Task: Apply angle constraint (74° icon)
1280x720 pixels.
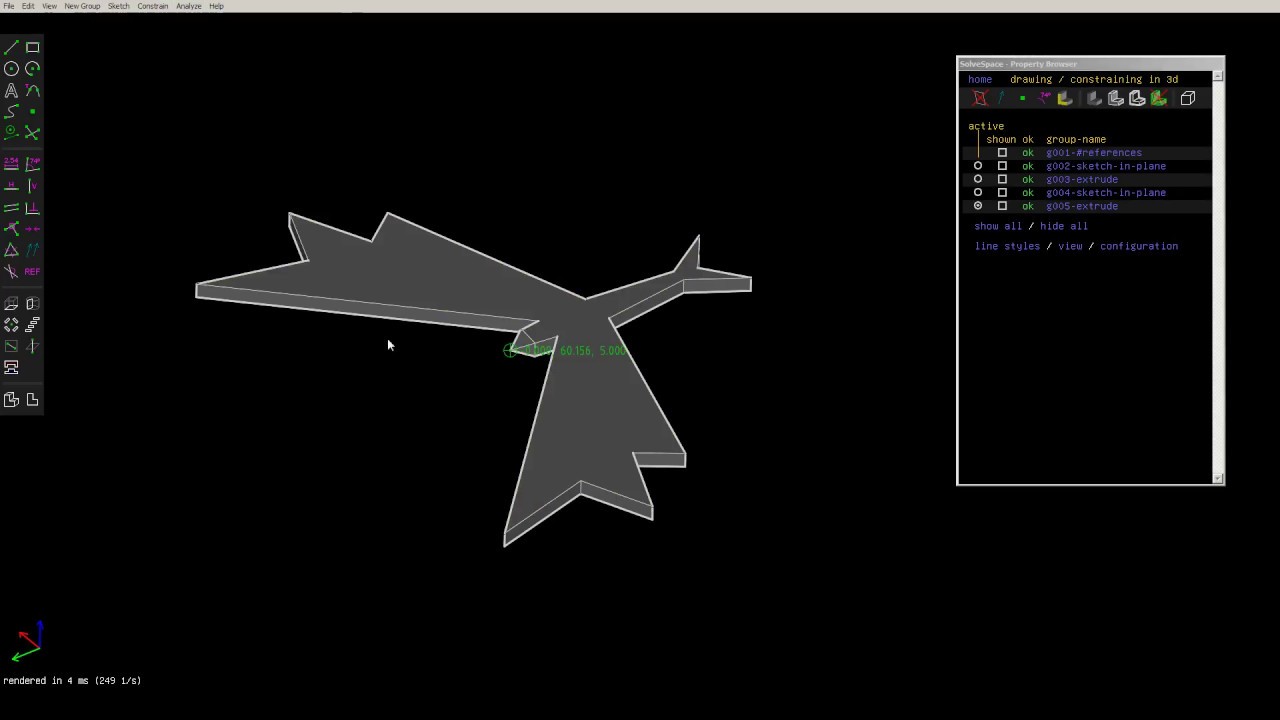Action: tap(32, 163)
